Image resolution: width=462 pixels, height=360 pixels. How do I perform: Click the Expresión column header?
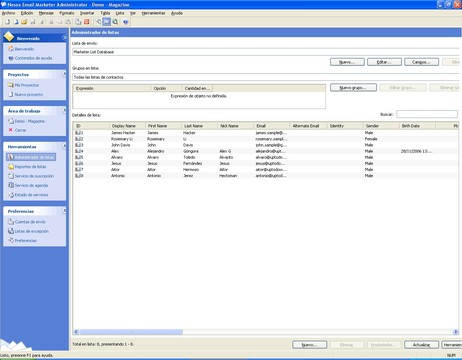click(x=112, y=88)
